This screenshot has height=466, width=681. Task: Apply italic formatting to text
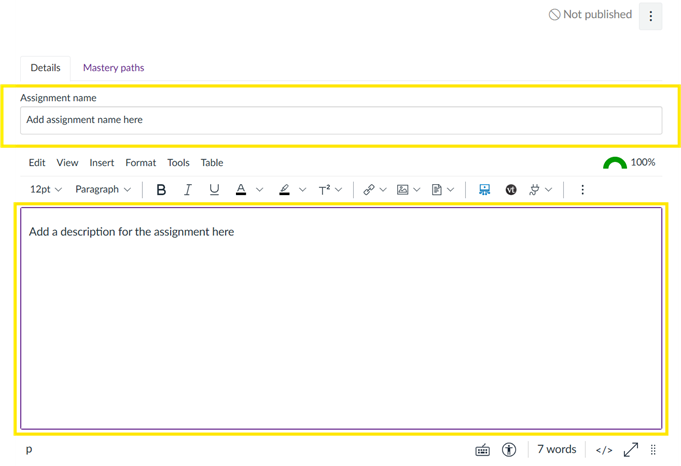click(187, 189)
